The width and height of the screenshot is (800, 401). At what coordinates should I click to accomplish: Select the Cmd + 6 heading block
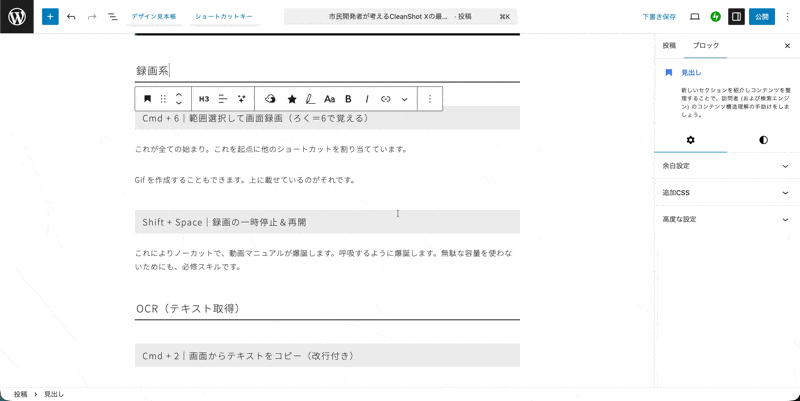(327, 118)
